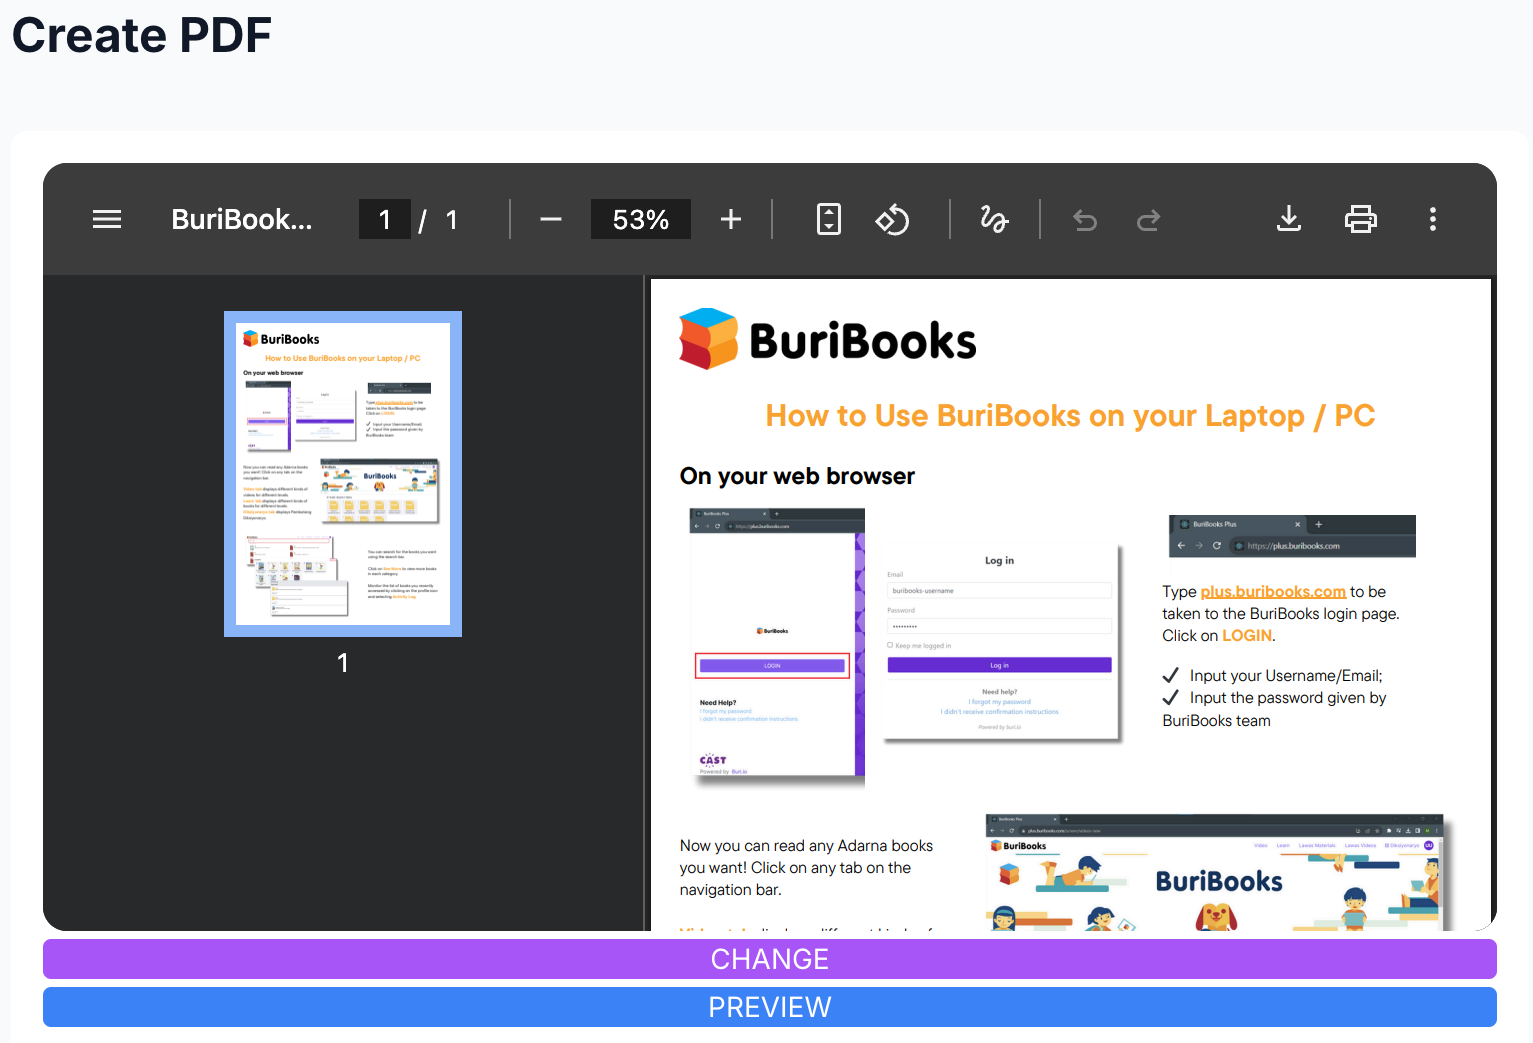
Task: Click the purple CHANGE button
Action: pos(770,959)
